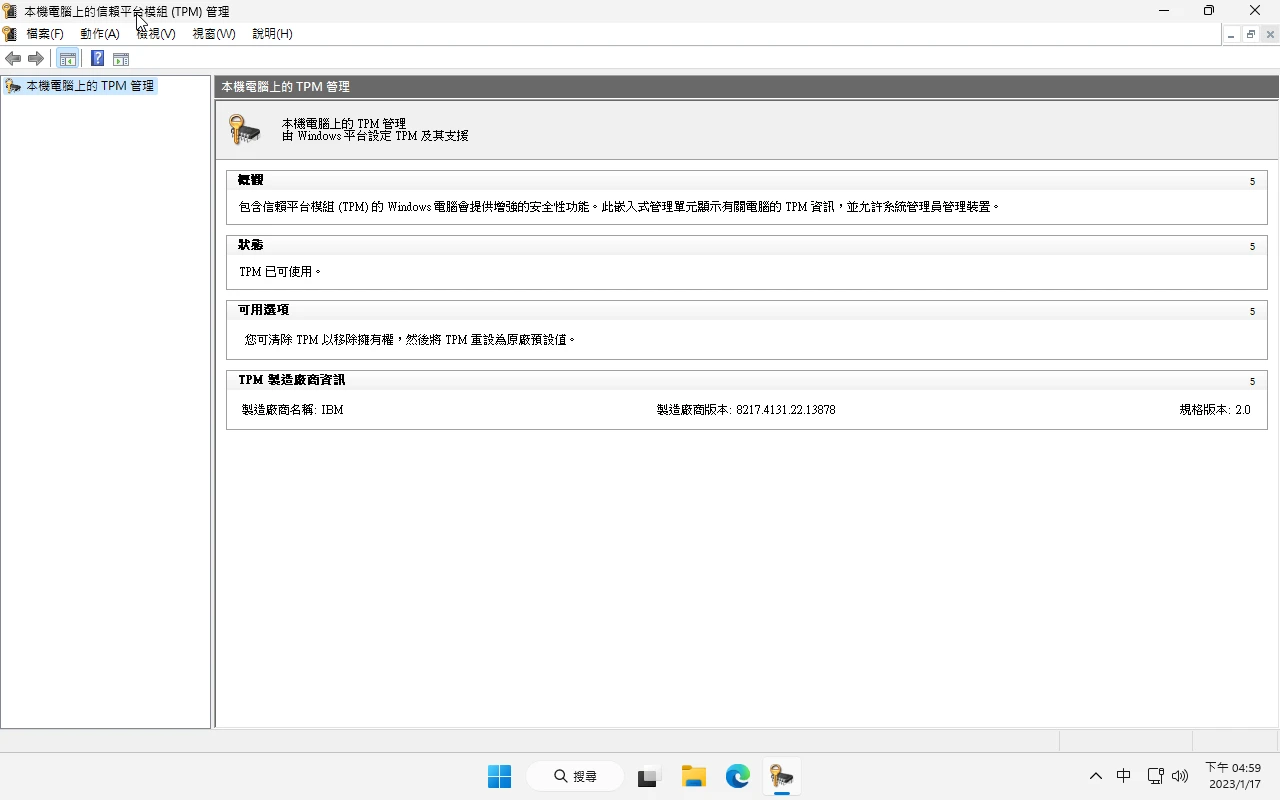This screenshot has width=1280, height=800.
Task: Collapse the 概觀 section
Action: (x=1252, y=181)
